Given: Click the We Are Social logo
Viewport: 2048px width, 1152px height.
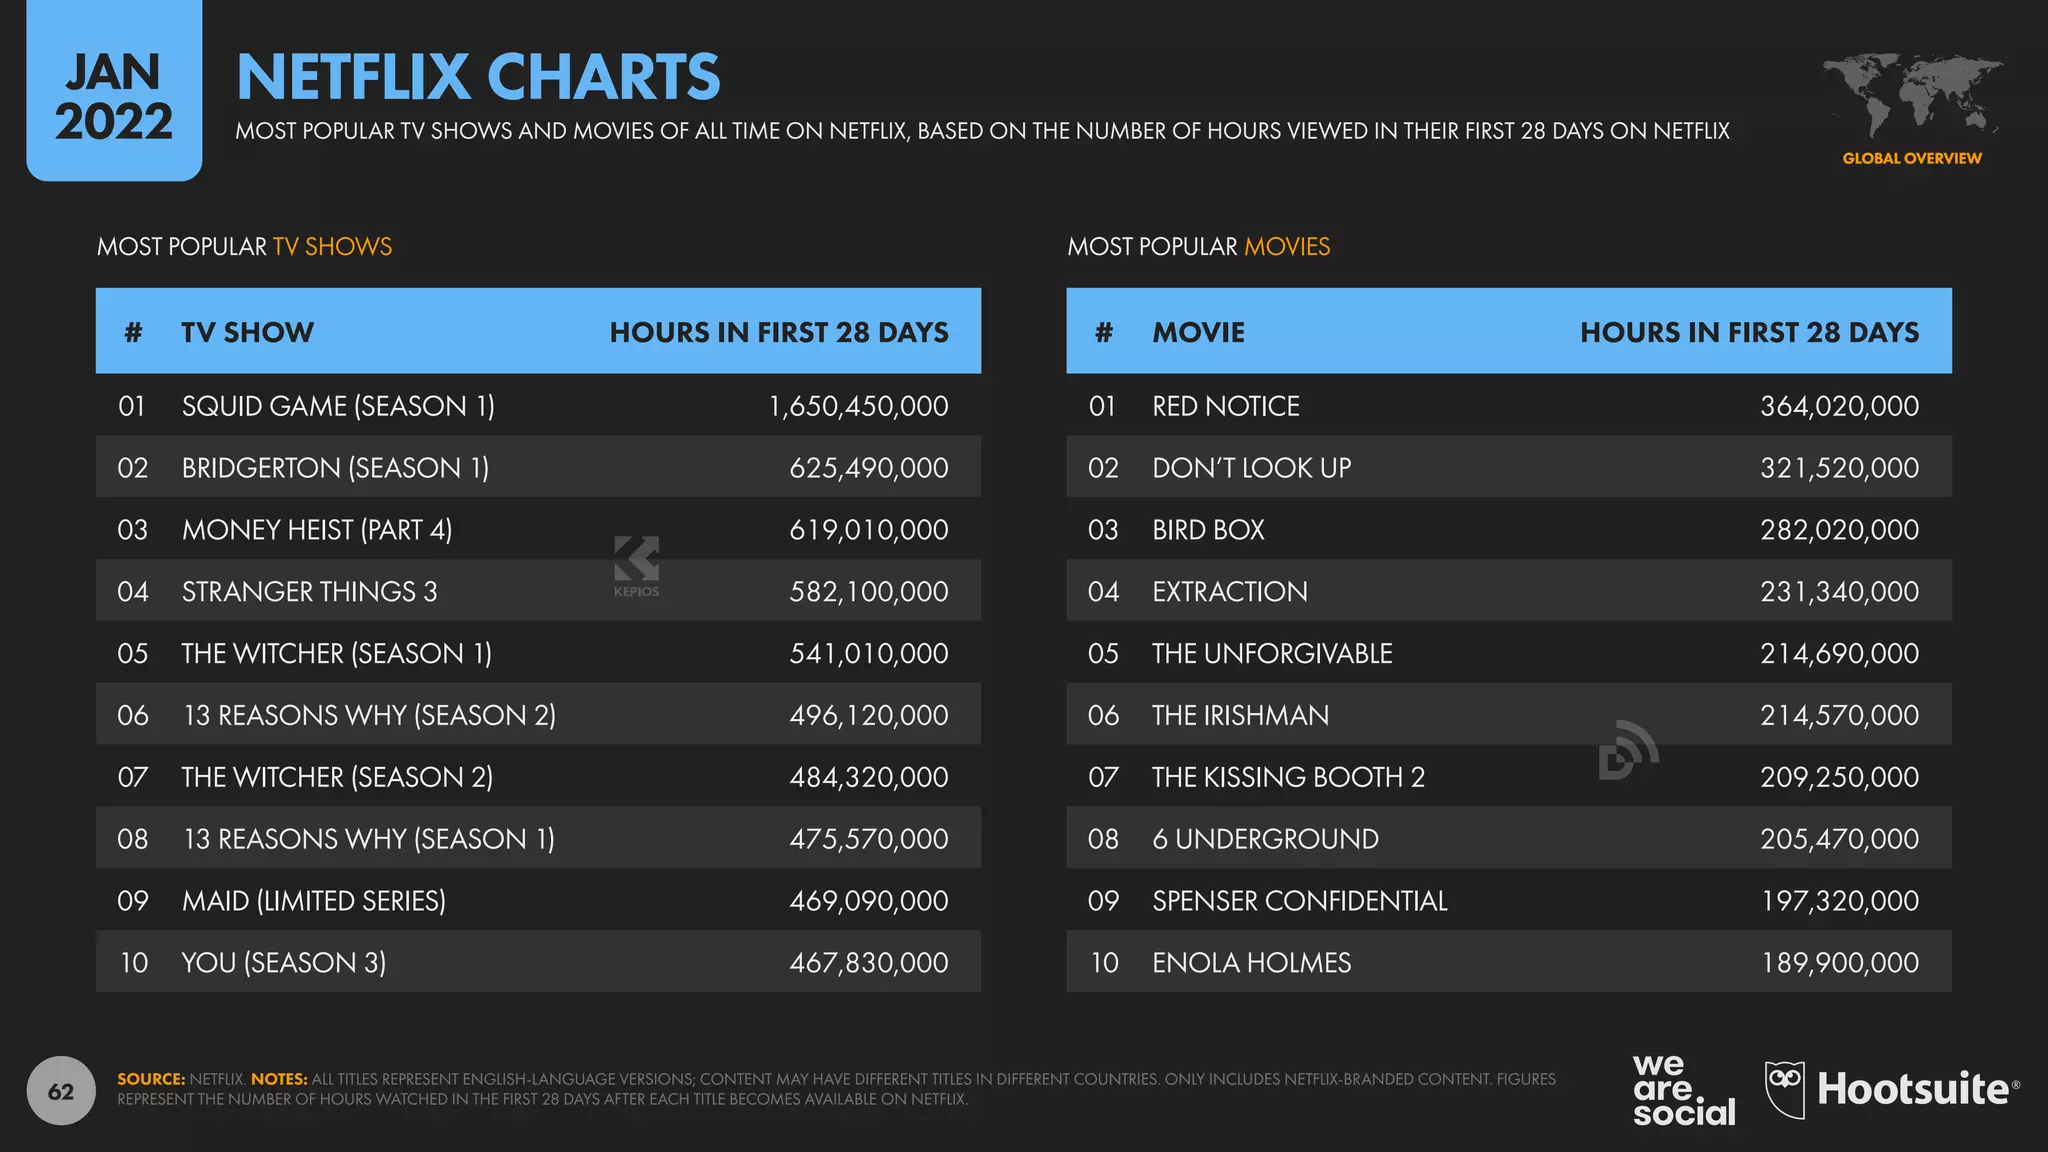Looking at the screenshot, I should pyautogui.click(x=1684, y=1090).
